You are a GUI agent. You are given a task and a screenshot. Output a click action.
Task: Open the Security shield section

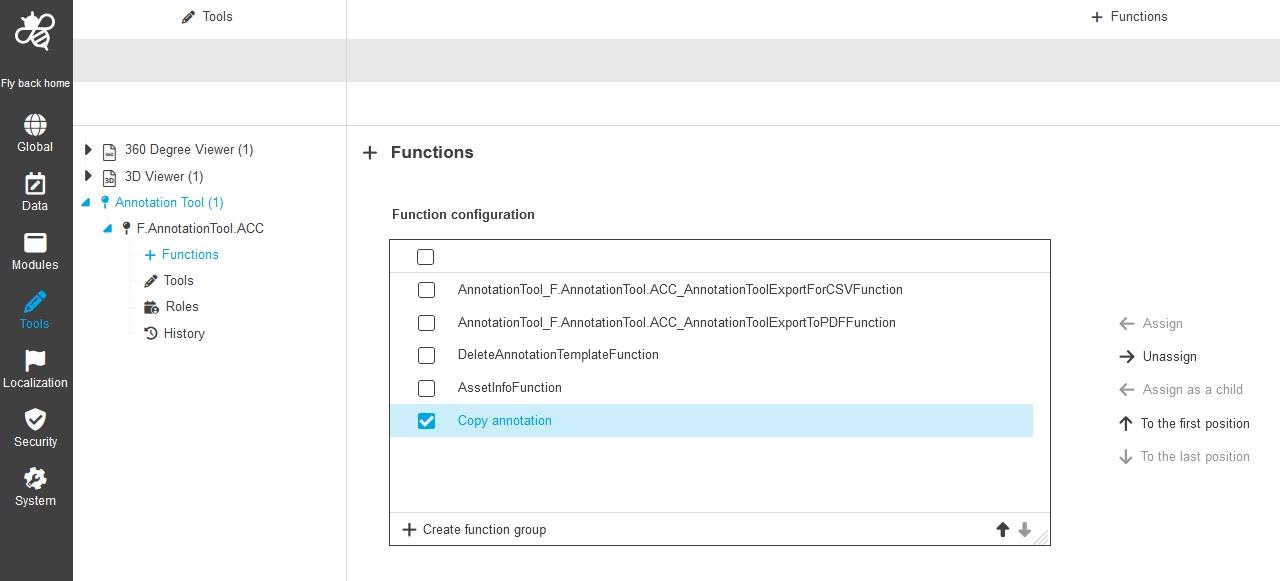pyautogui.click(x=35, y=429)
